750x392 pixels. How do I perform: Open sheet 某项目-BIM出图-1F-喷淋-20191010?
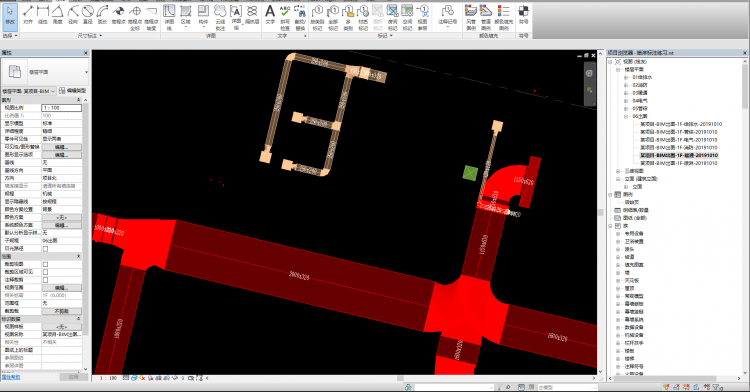tap(679, 163)
